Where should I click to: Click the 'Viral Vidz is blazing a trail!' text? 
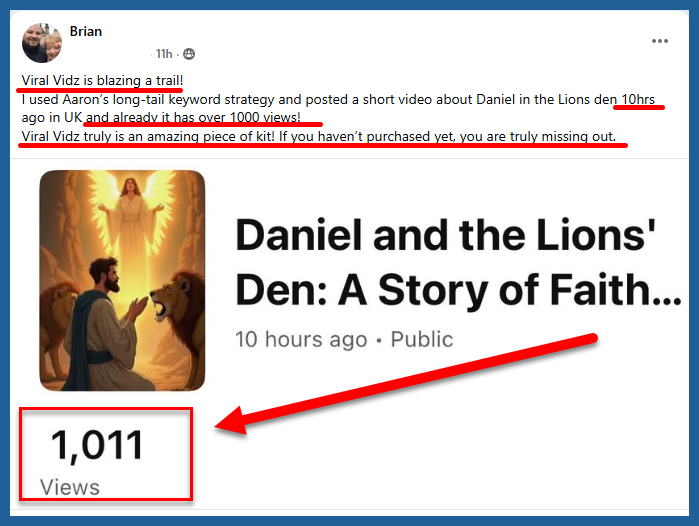coord(102,80)
